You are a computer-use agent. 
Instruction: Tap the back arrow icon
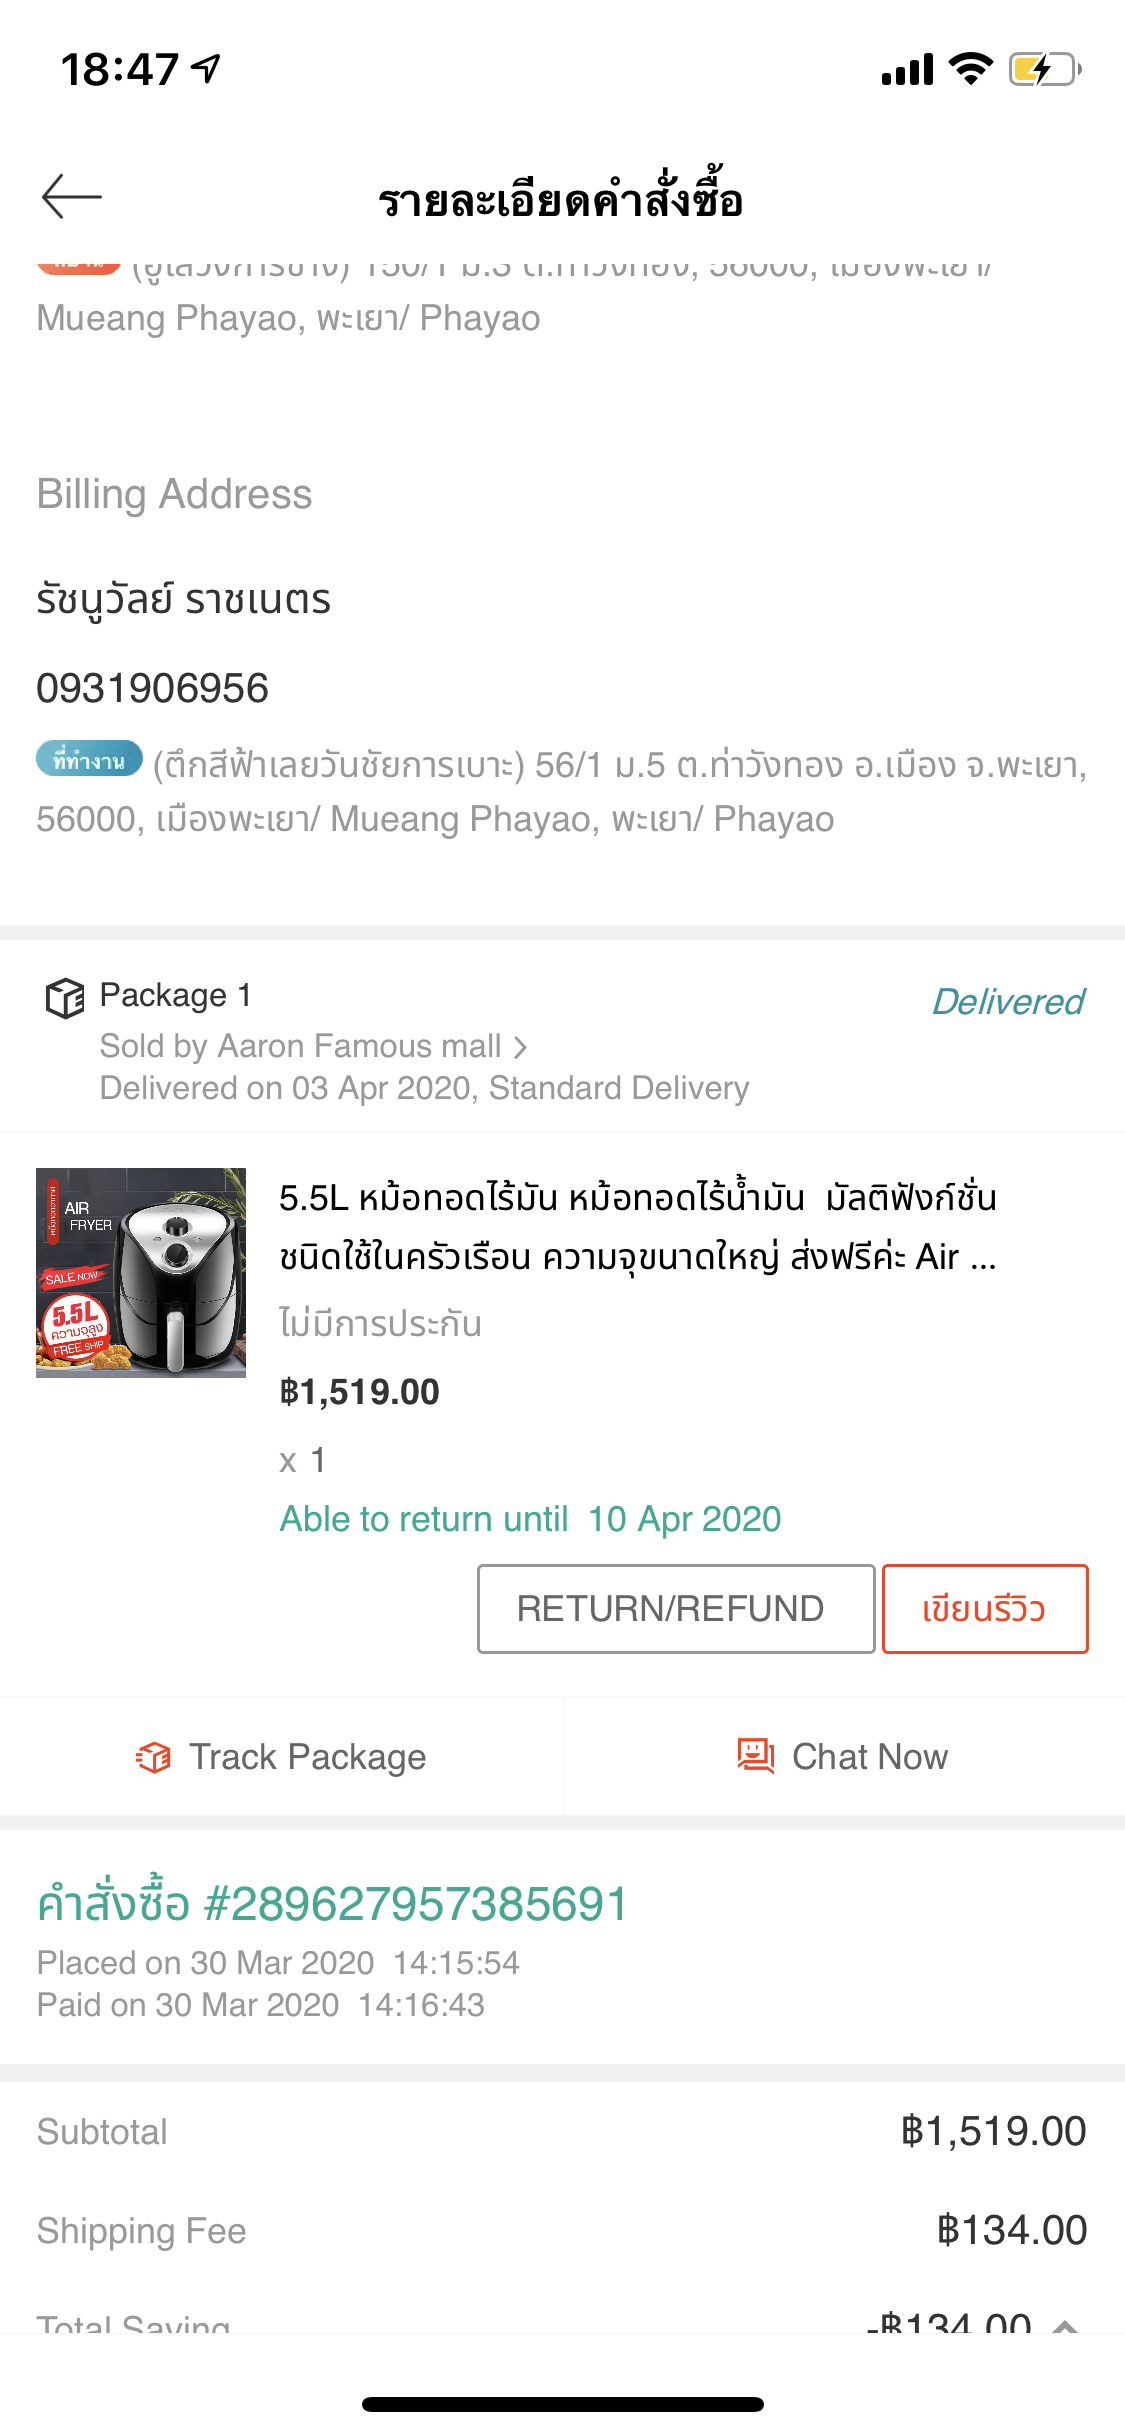(72, 196)
